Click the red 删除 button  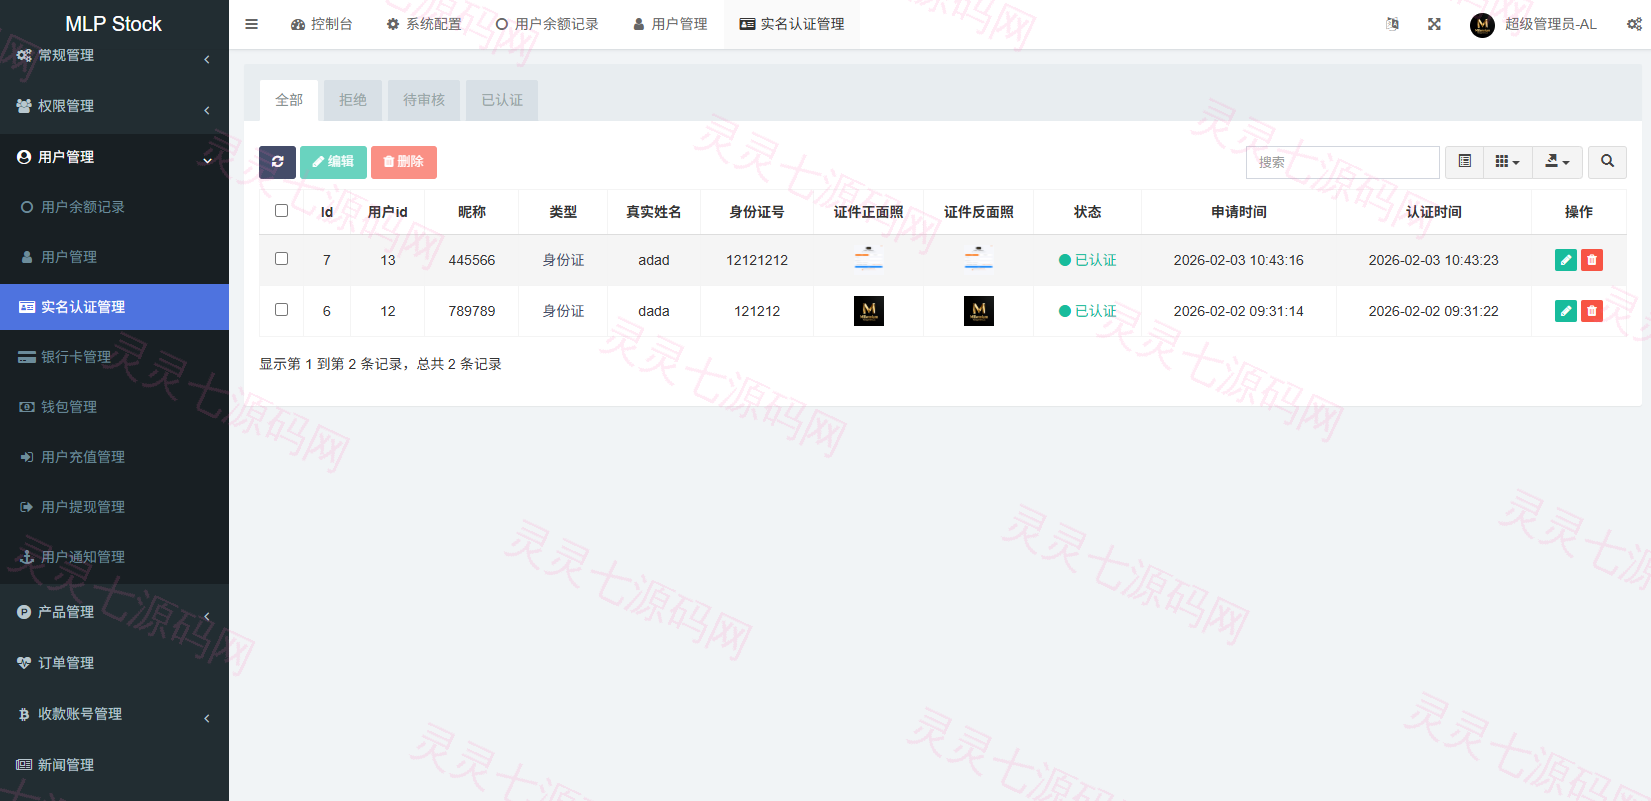click(x=404, y=162)
